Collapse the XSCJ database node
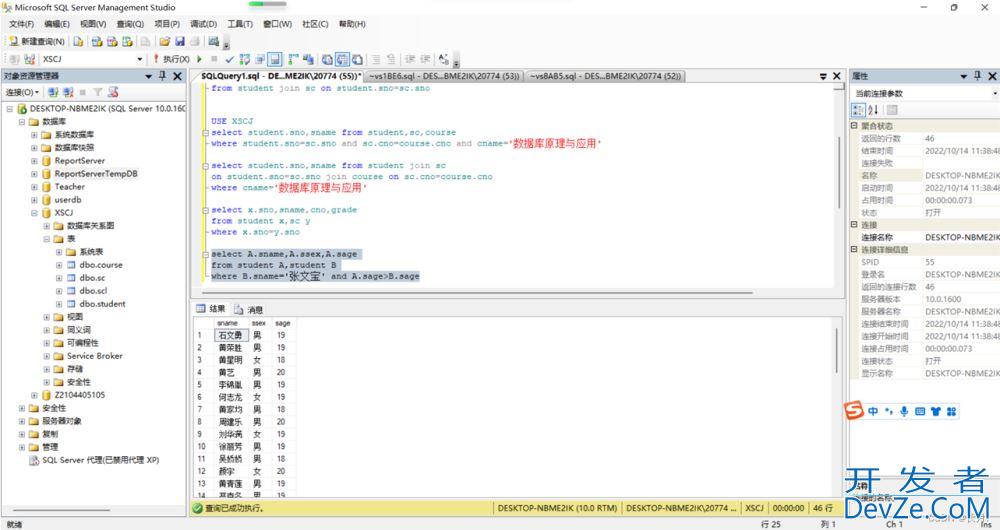 [x=34, y=213]
